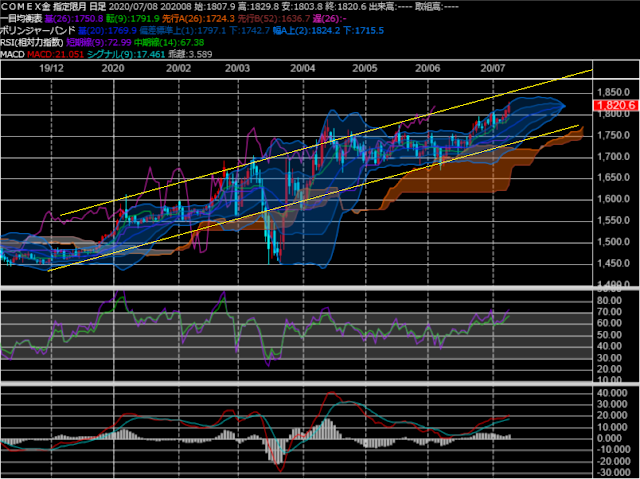Click the 1,500.0 price axis label
This screenshot has width=640, height=479.
[613, 242]
